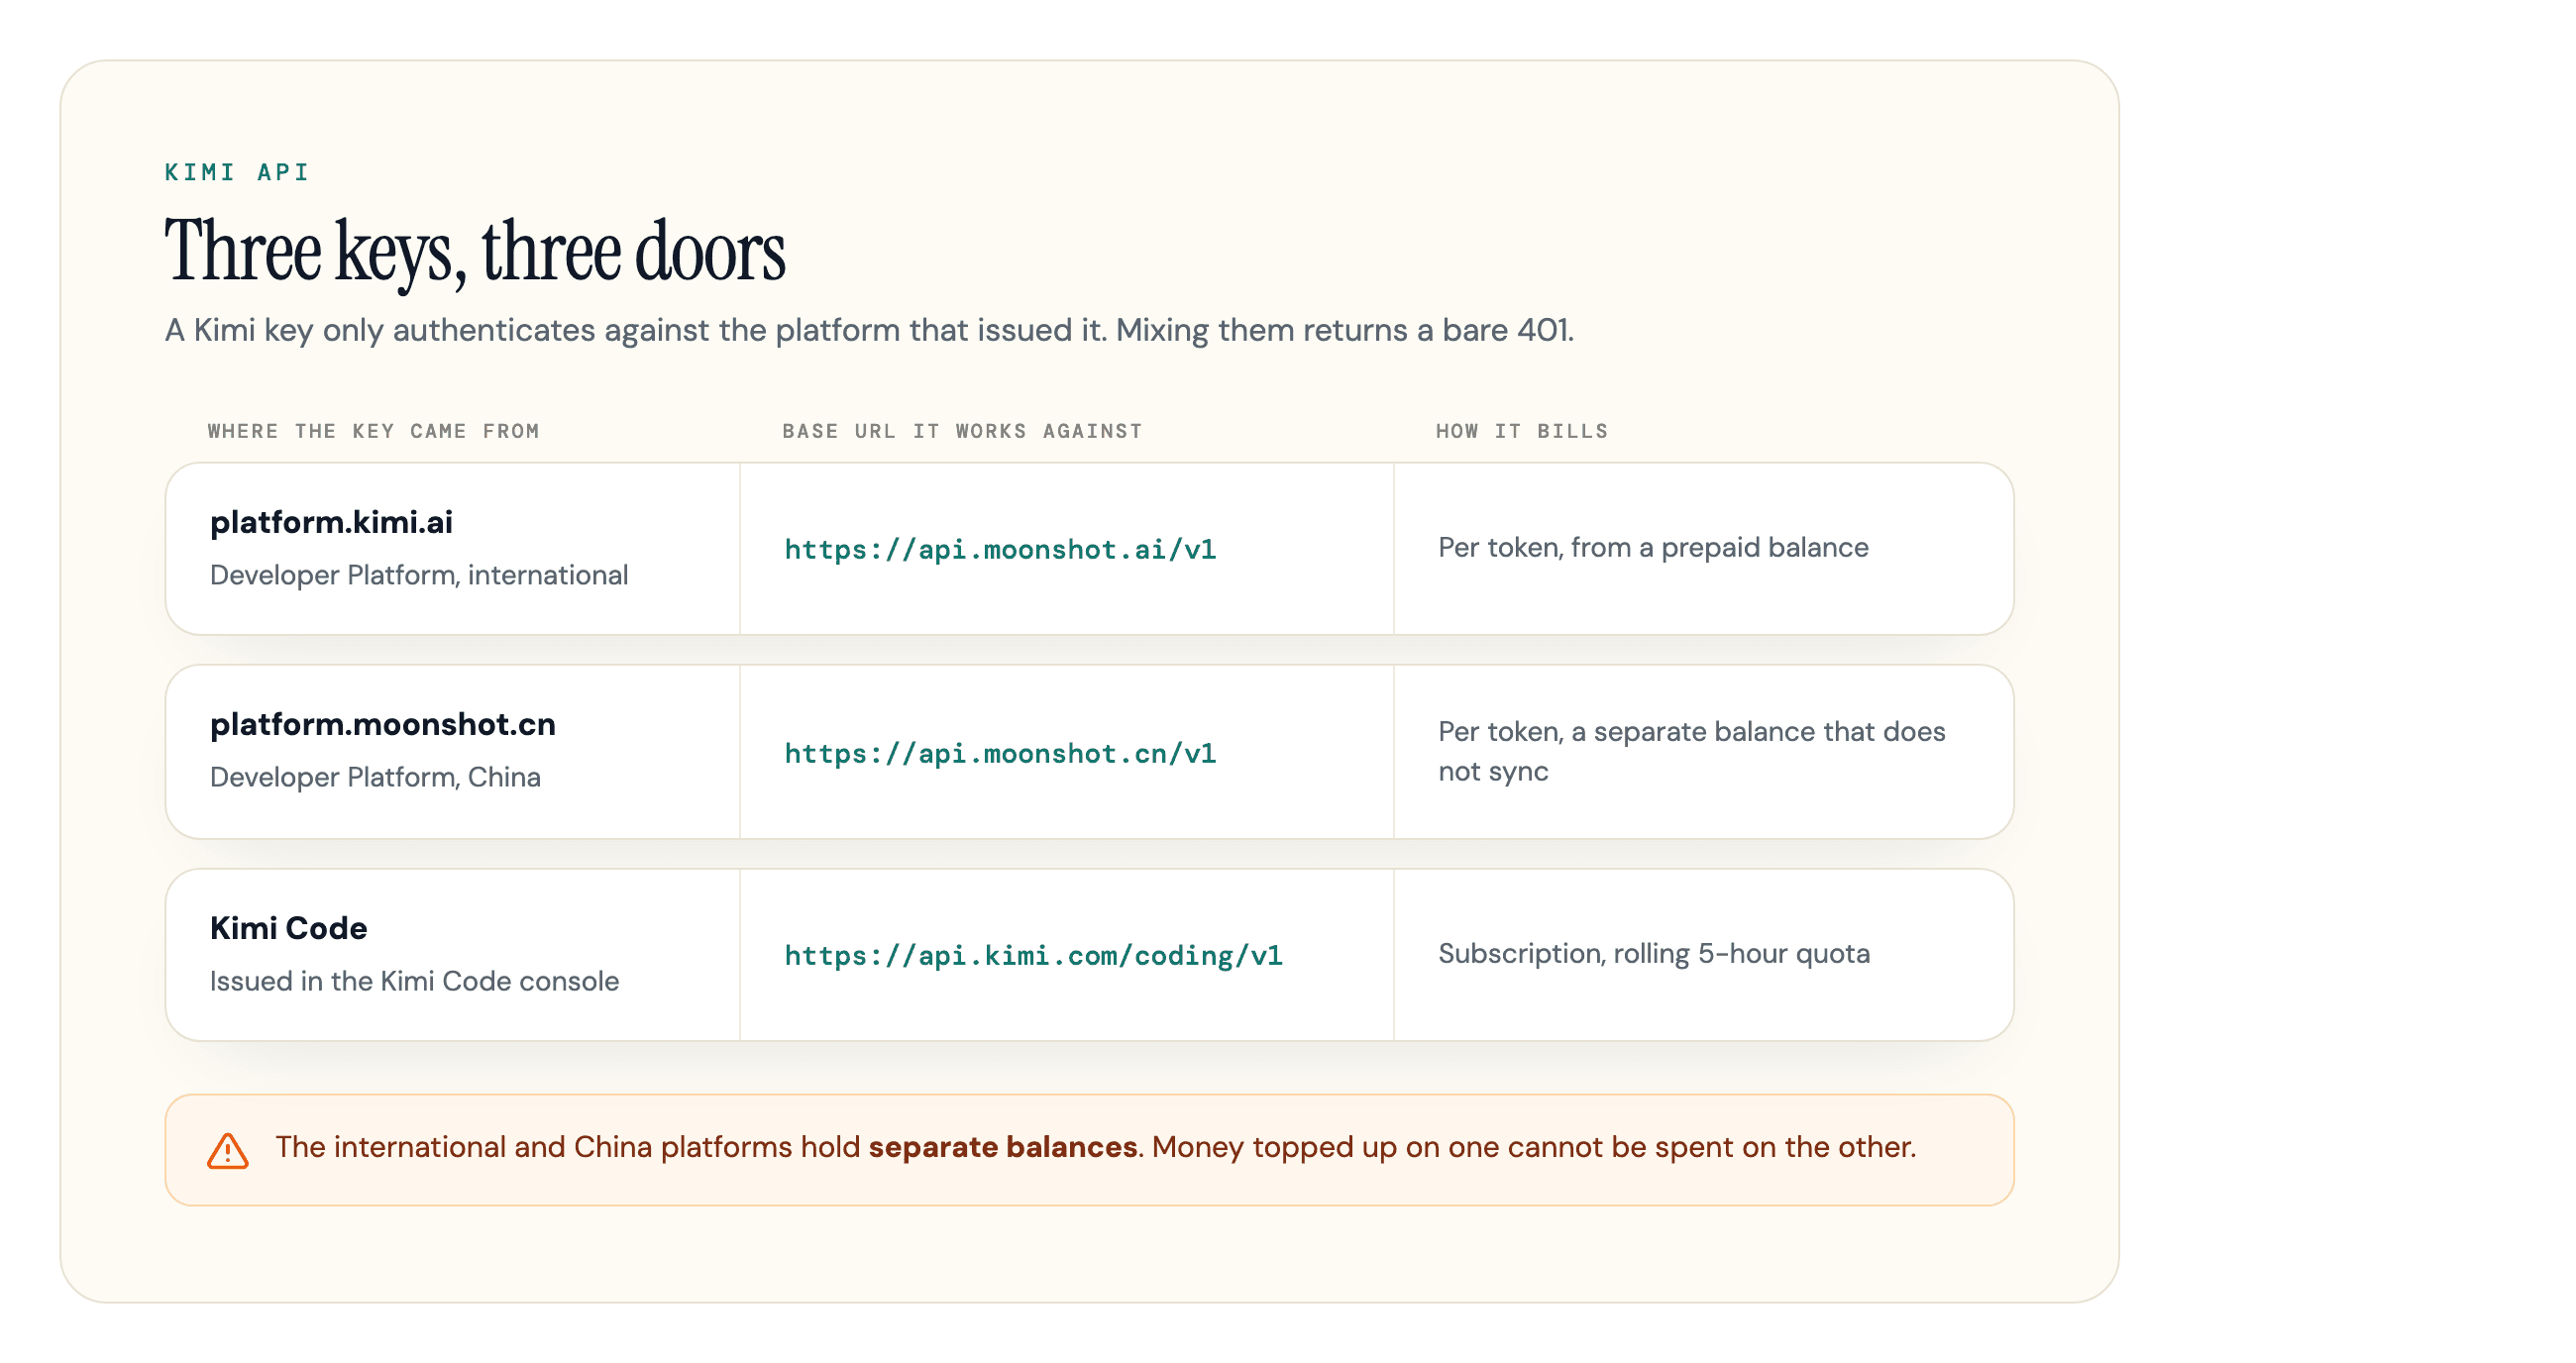Image resolution: width=2576 pixels, height=1363 pixels.
Task: Click the 'Kimi Code' row title
Action: coord(288,928)
